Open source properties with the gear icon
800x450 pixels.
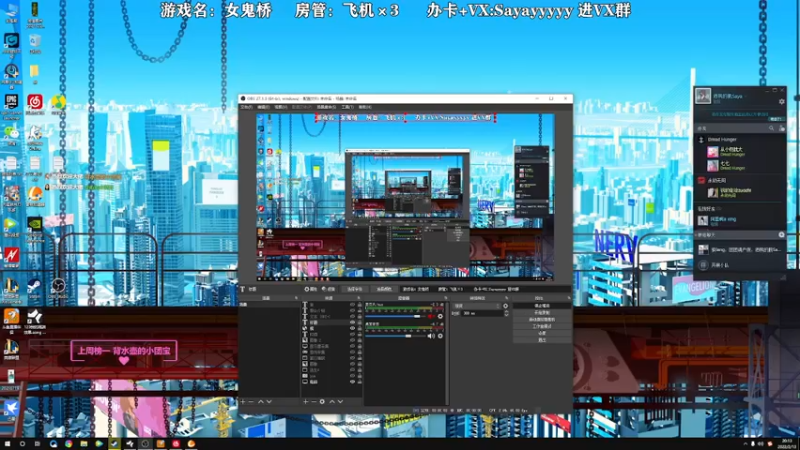coord(322,402)
